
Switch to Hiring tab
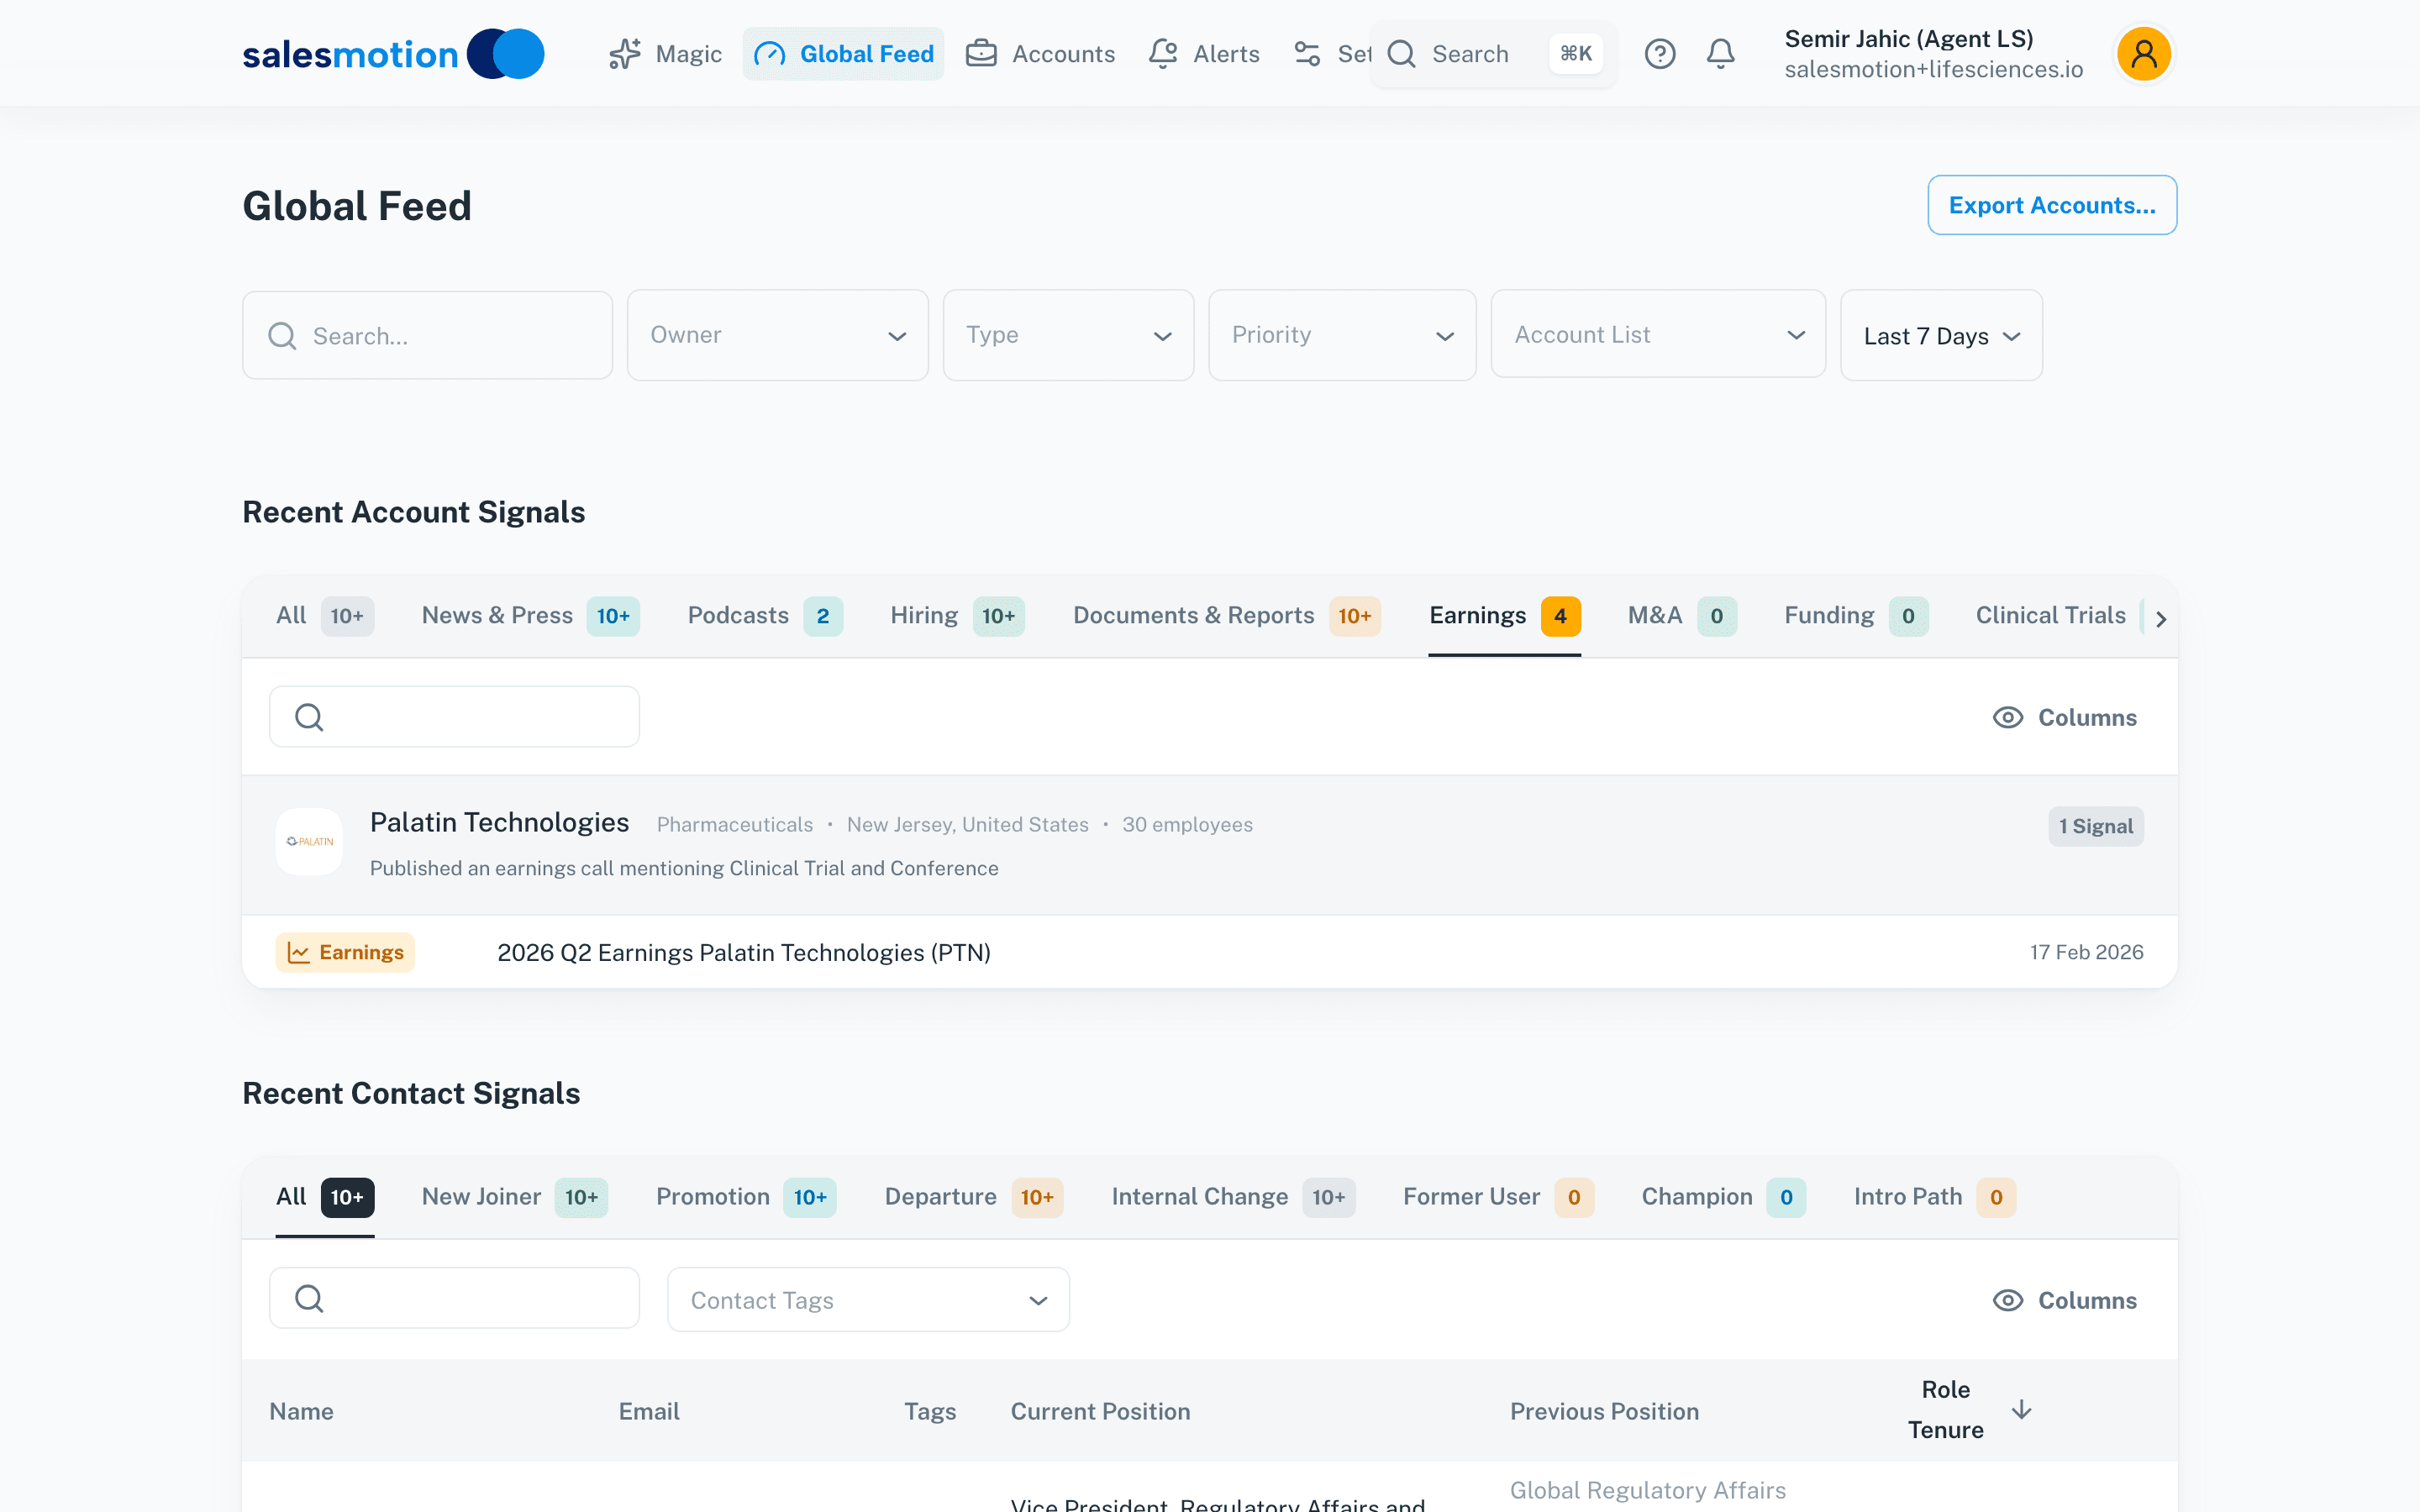tap(957, 616)
